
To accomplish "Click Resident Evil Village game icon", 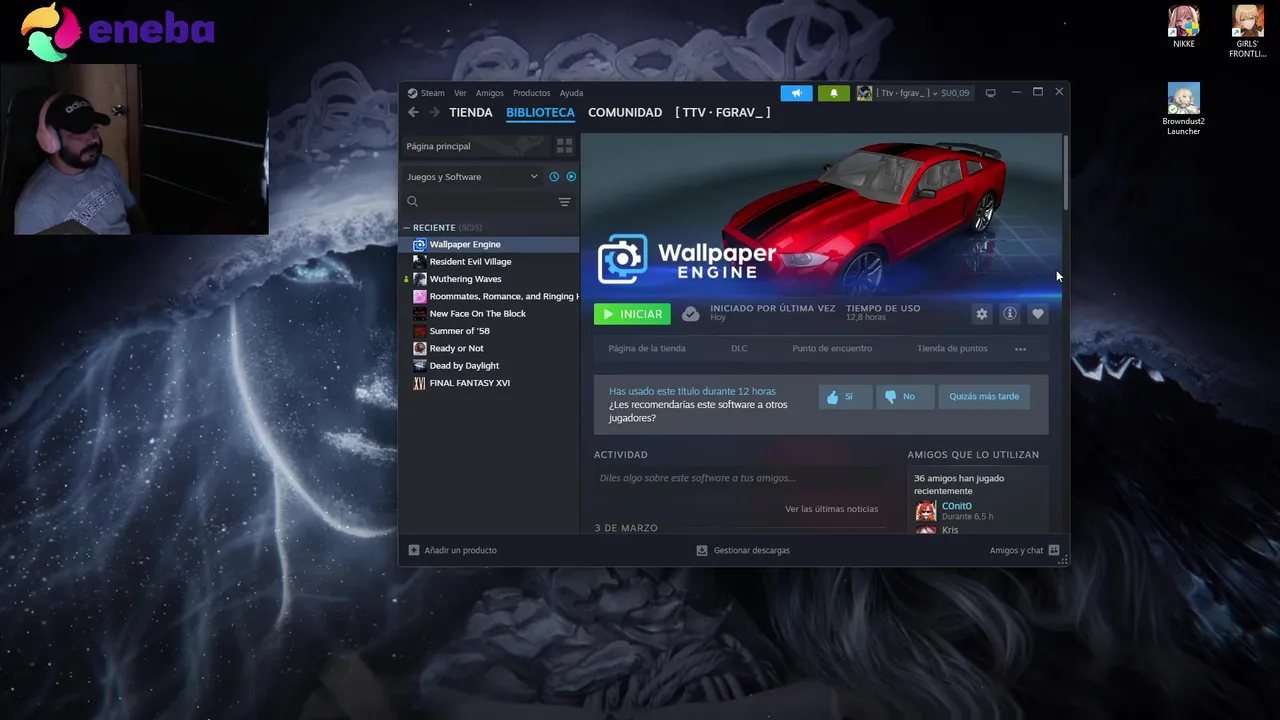I will [420, 262].
